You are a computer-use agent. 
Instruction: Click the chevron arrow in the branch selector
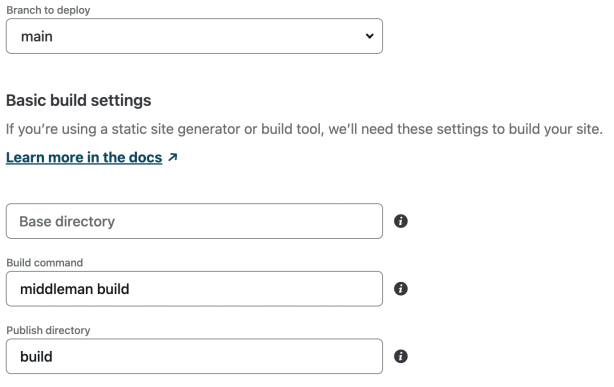(x=369, y=36)
